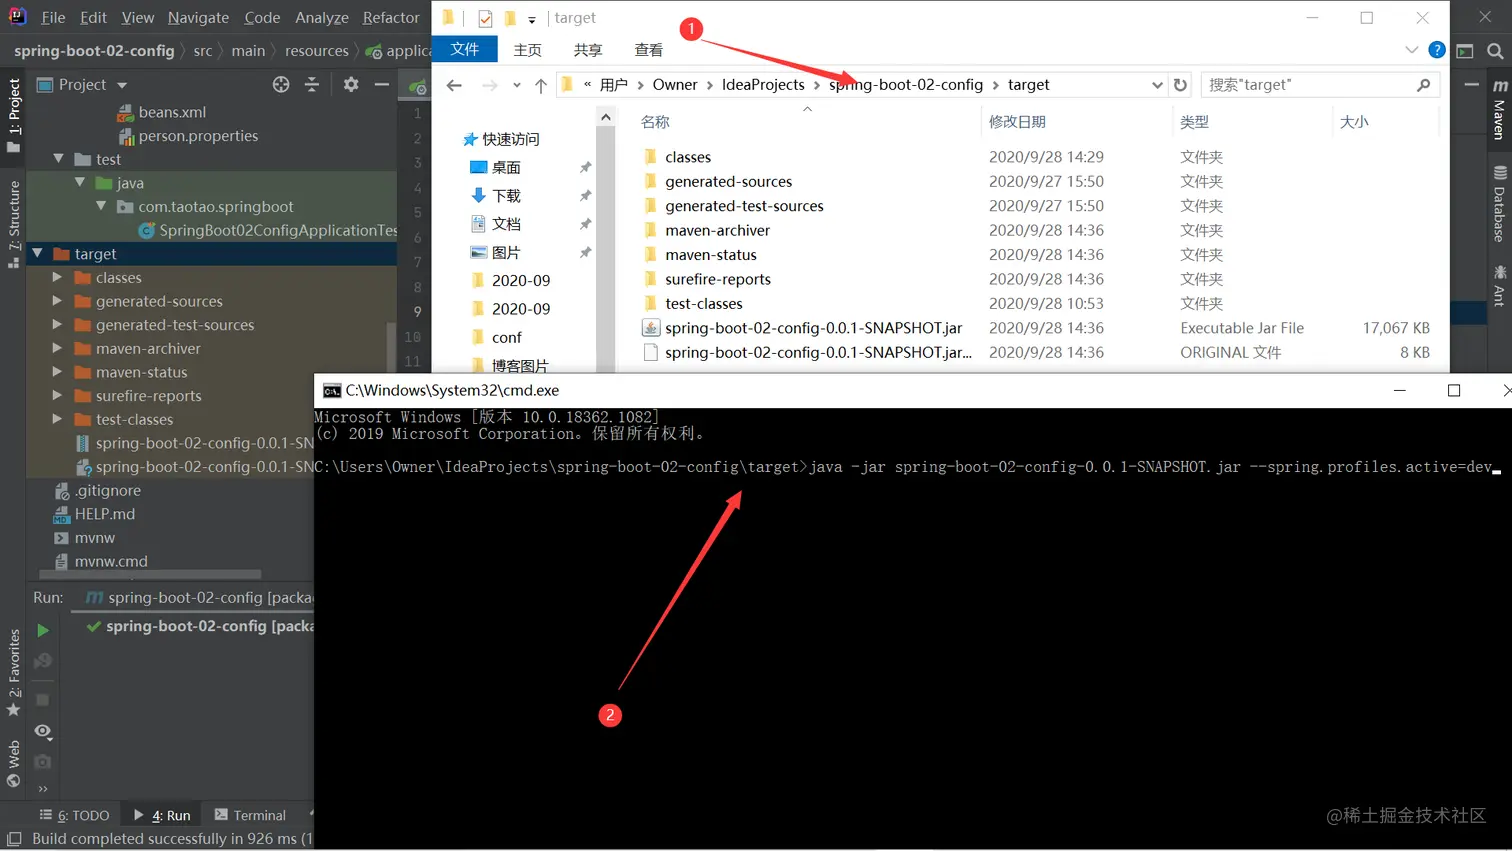This screenshot has width=1512, height=851.
Task: Open the Analyze menu in IntelliJ
Action: tap(322, 17)
